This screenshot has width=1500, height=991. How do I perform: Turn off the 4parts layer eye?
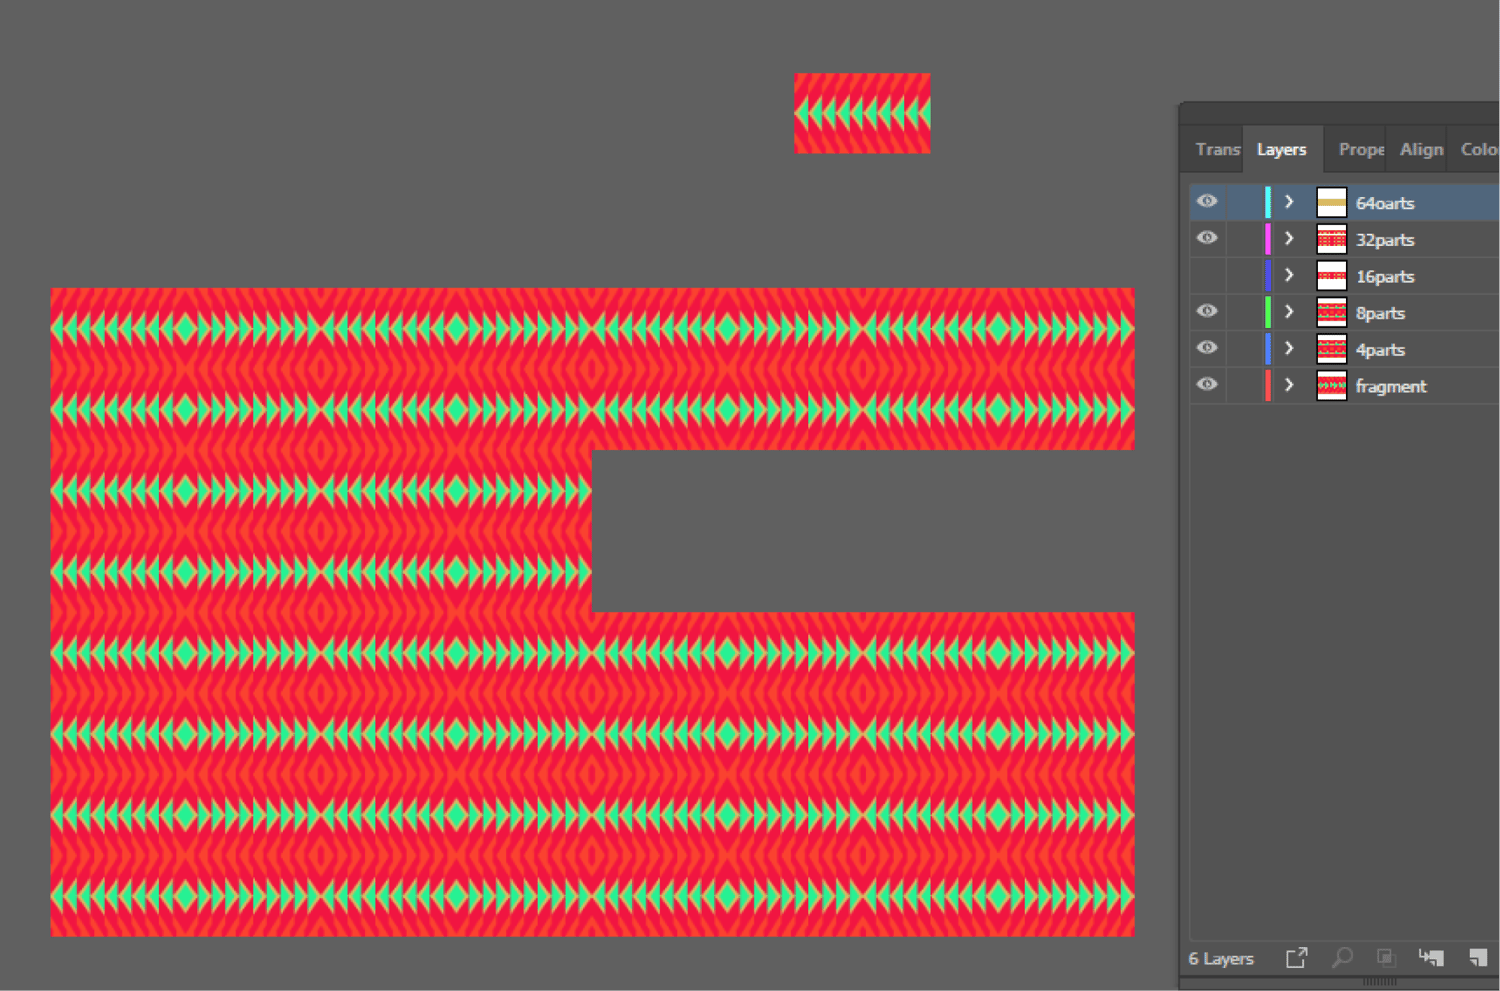(1207, 348)
